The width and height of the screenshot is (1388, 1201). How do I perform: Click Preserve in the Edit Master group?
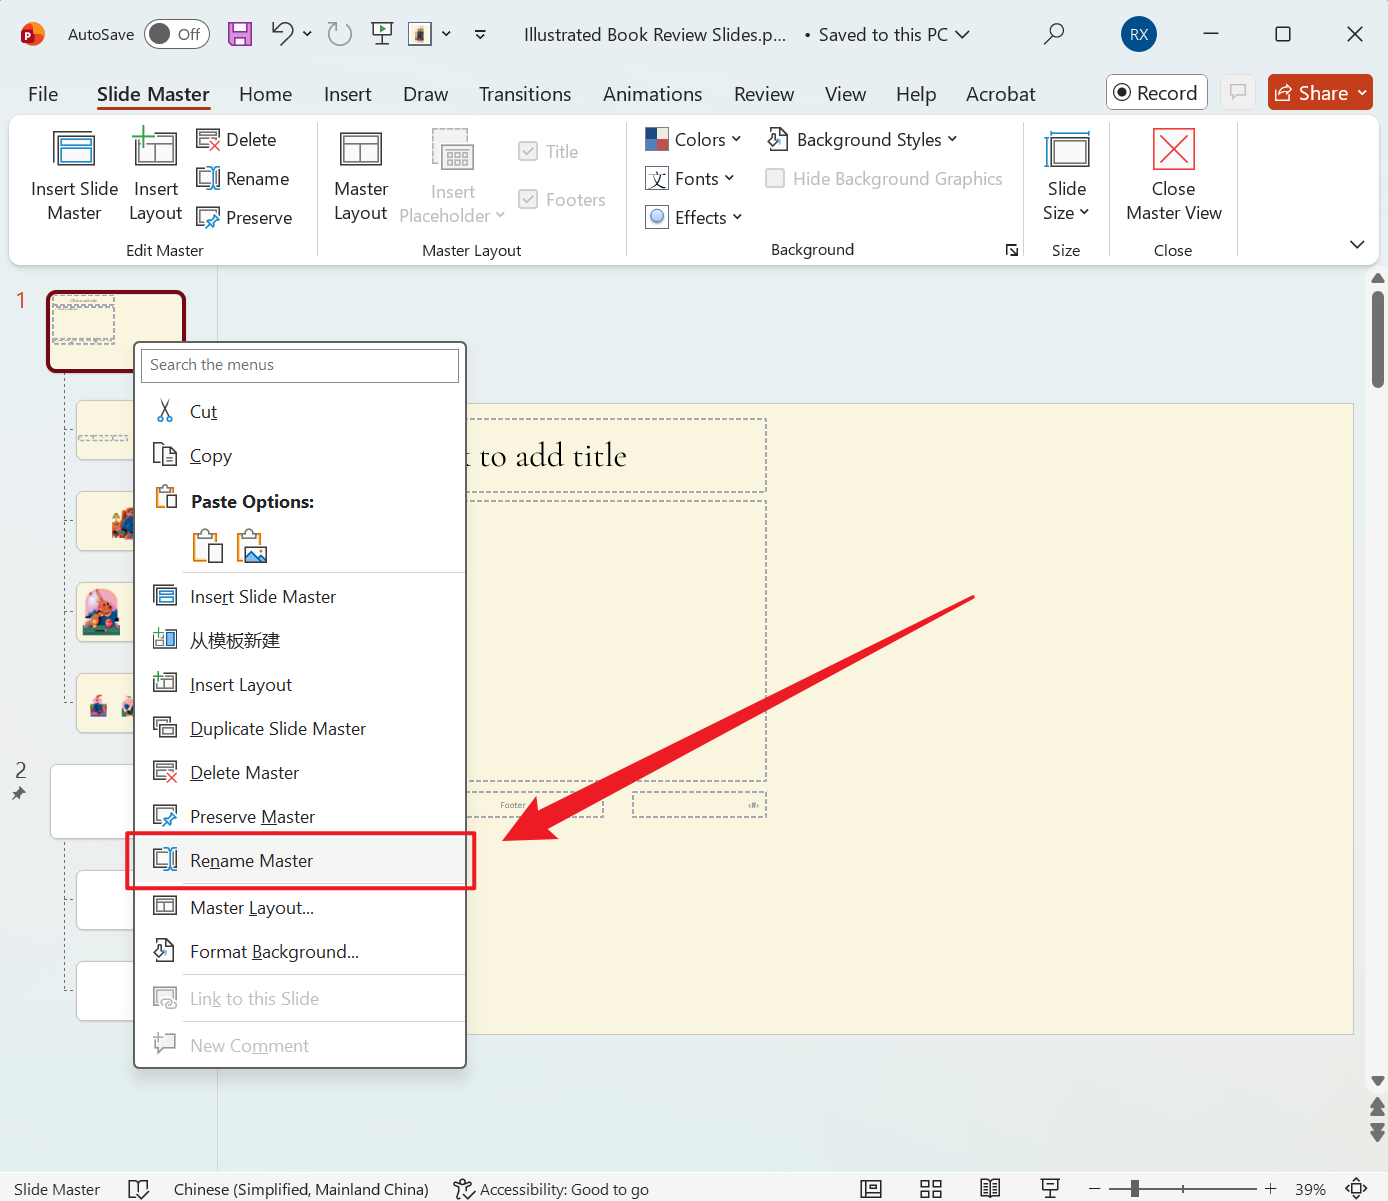(x=246, y=218)
